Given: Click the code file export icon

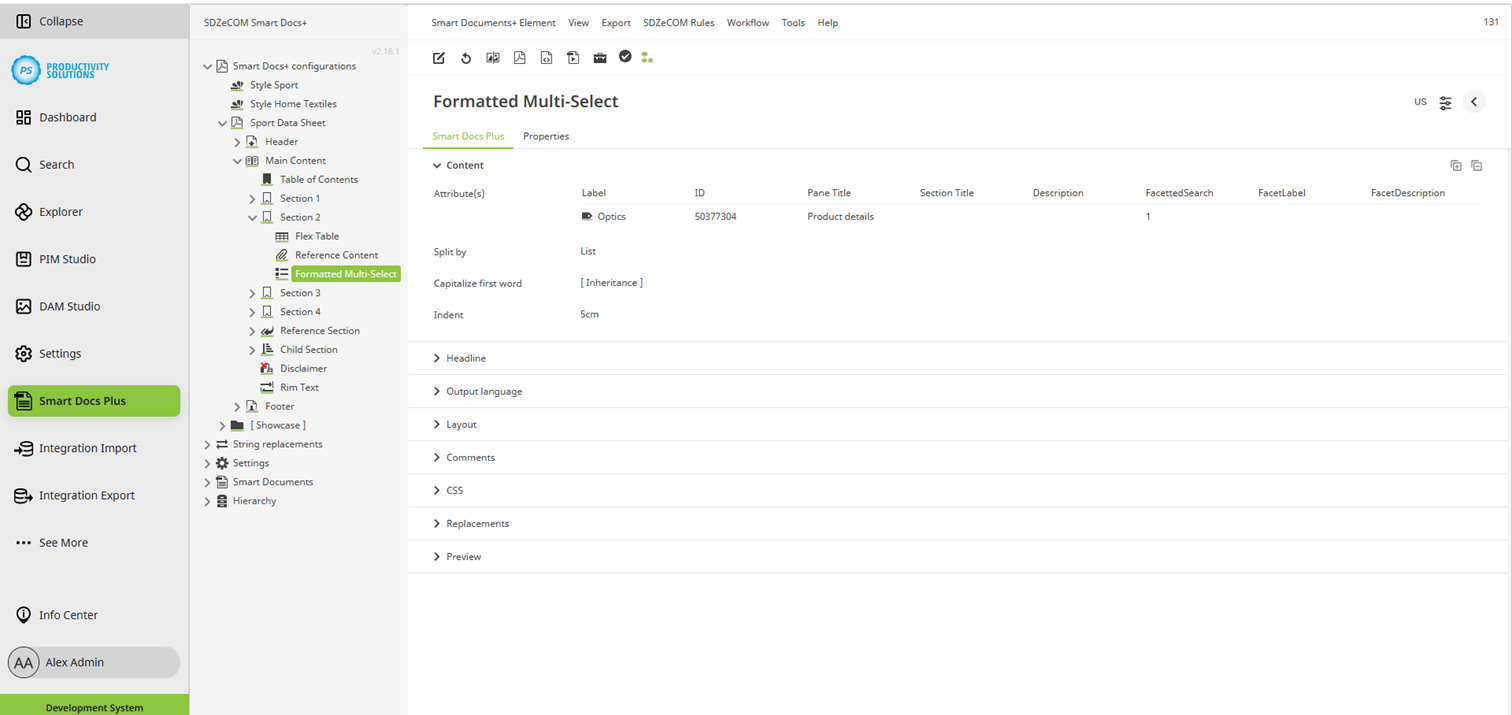Looking at the screenshot, I should click(546, 57).
